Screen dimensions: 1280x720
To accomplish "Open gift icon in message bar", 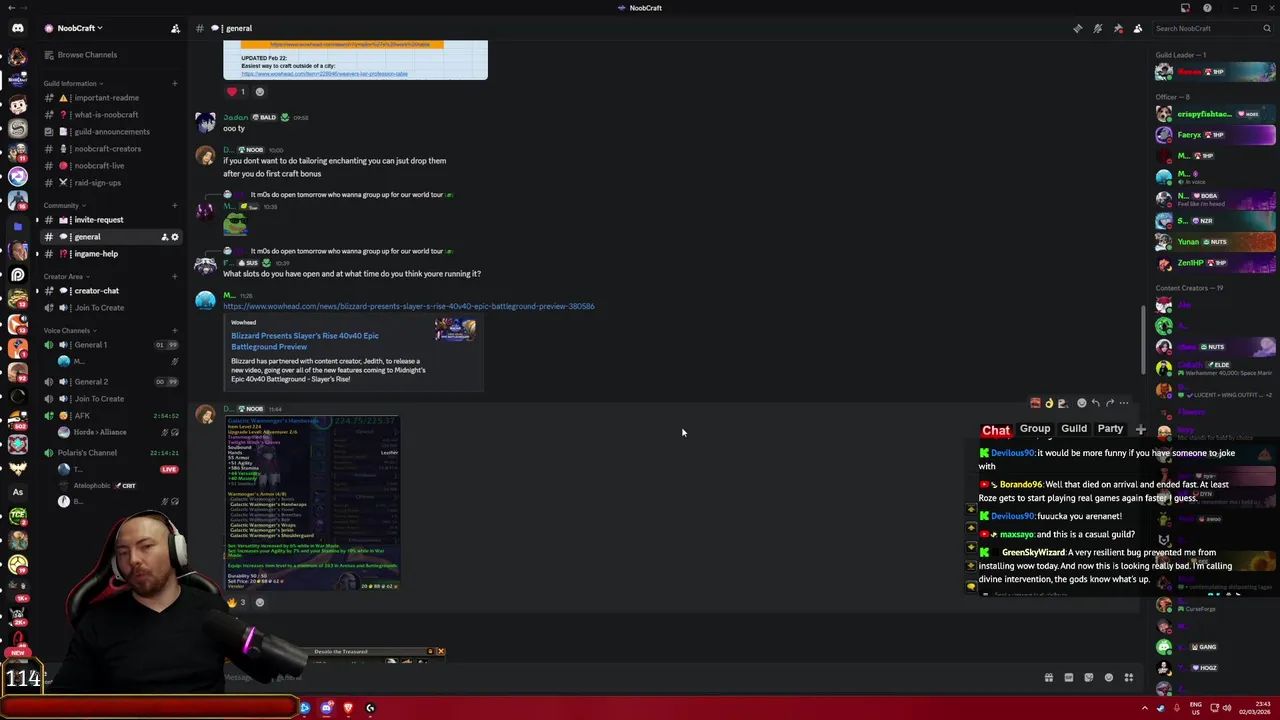I will [x=1048, y=678].
